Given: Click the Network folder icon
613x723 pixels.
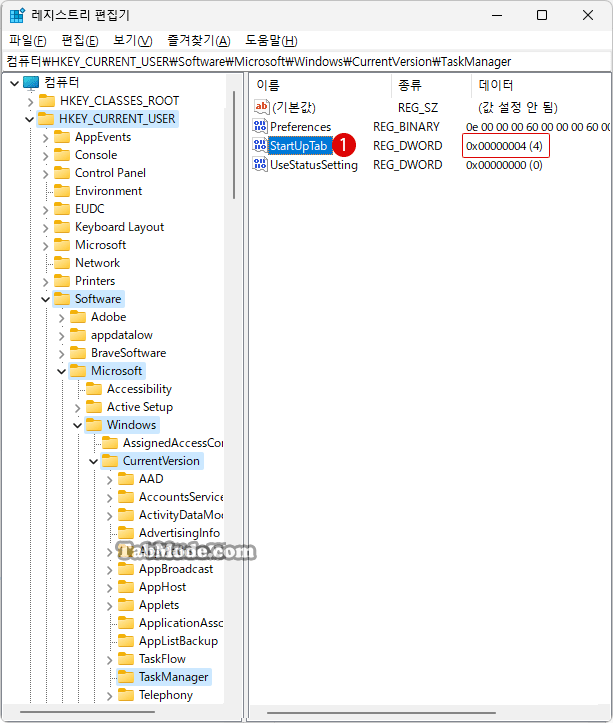Looking at the screenshot, I should click(62, 263).
